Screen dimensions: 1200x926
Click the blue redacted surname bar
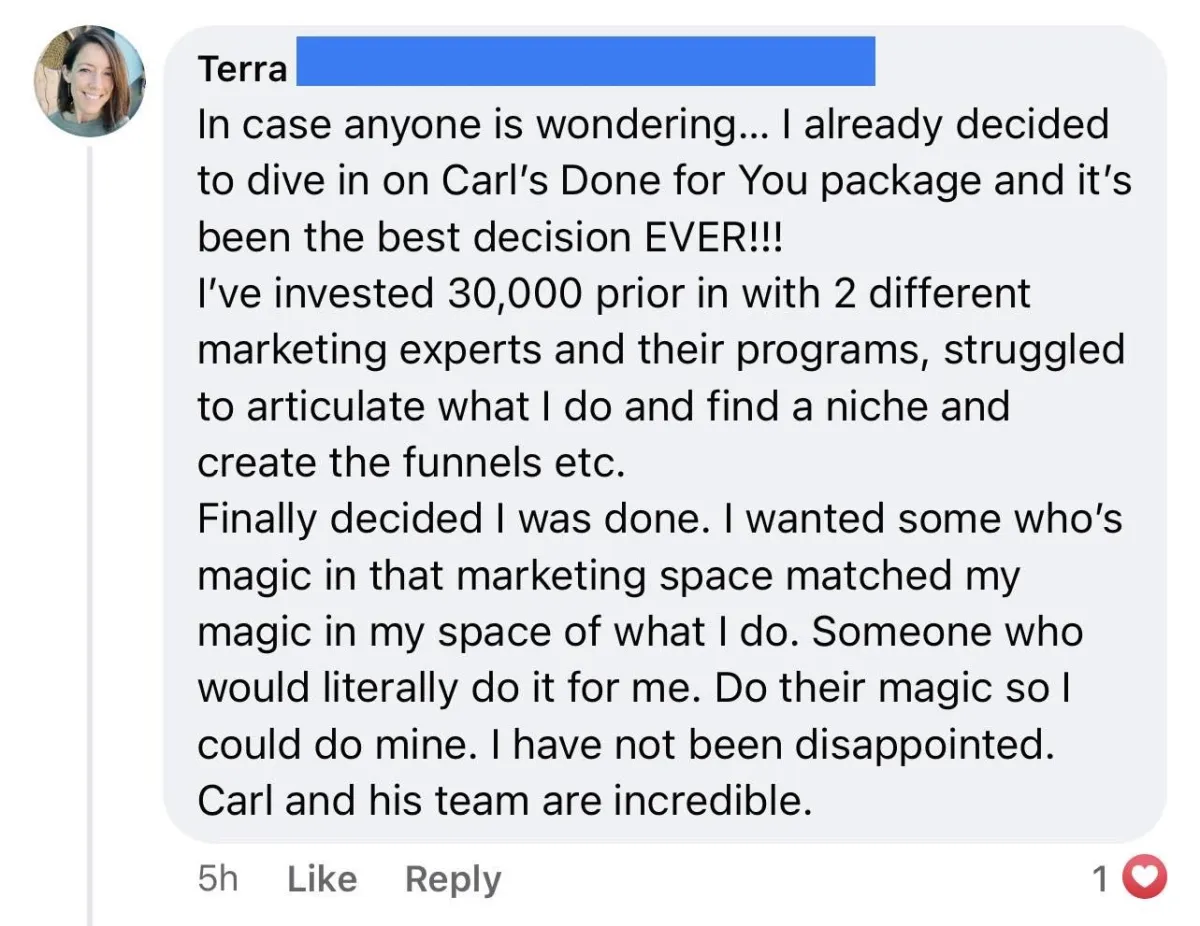(x=586, y=62)
